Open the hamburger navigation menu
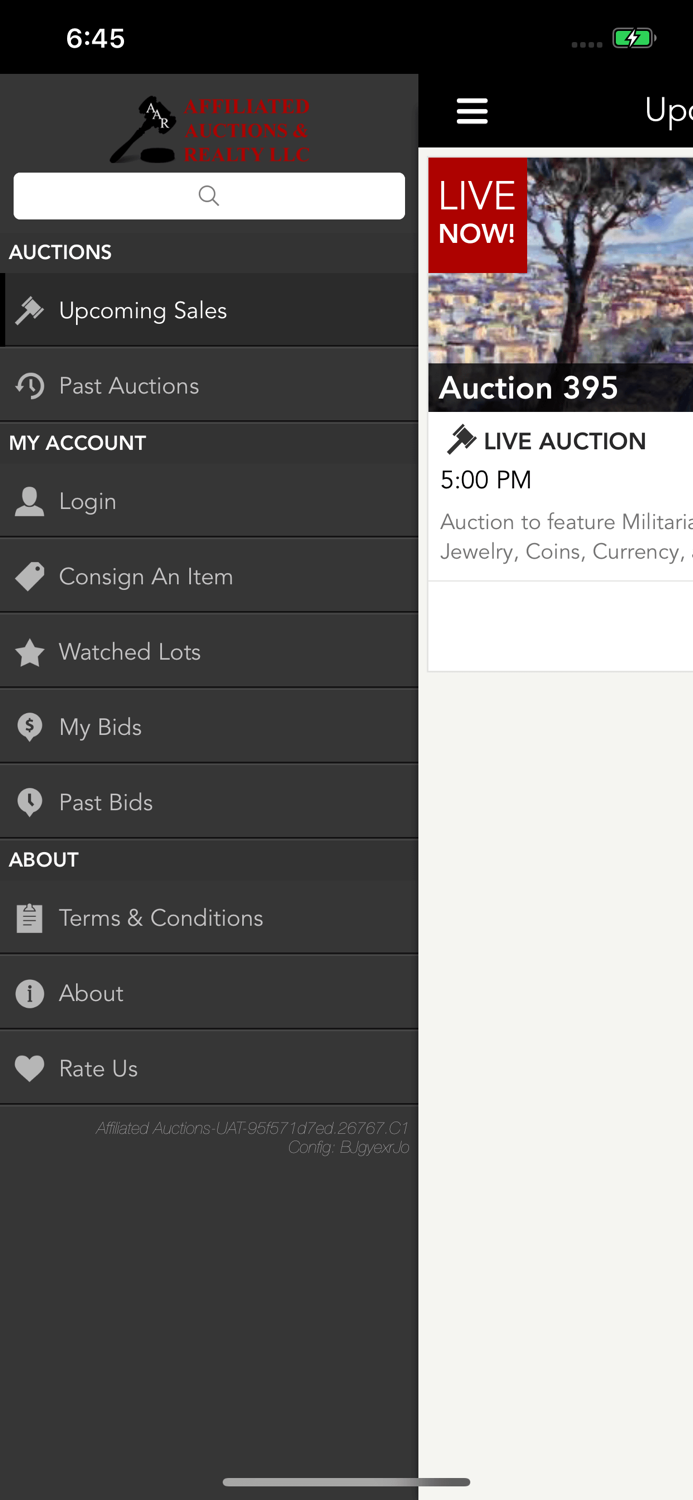Viewport: 693px width, 1500px height. 472,111
